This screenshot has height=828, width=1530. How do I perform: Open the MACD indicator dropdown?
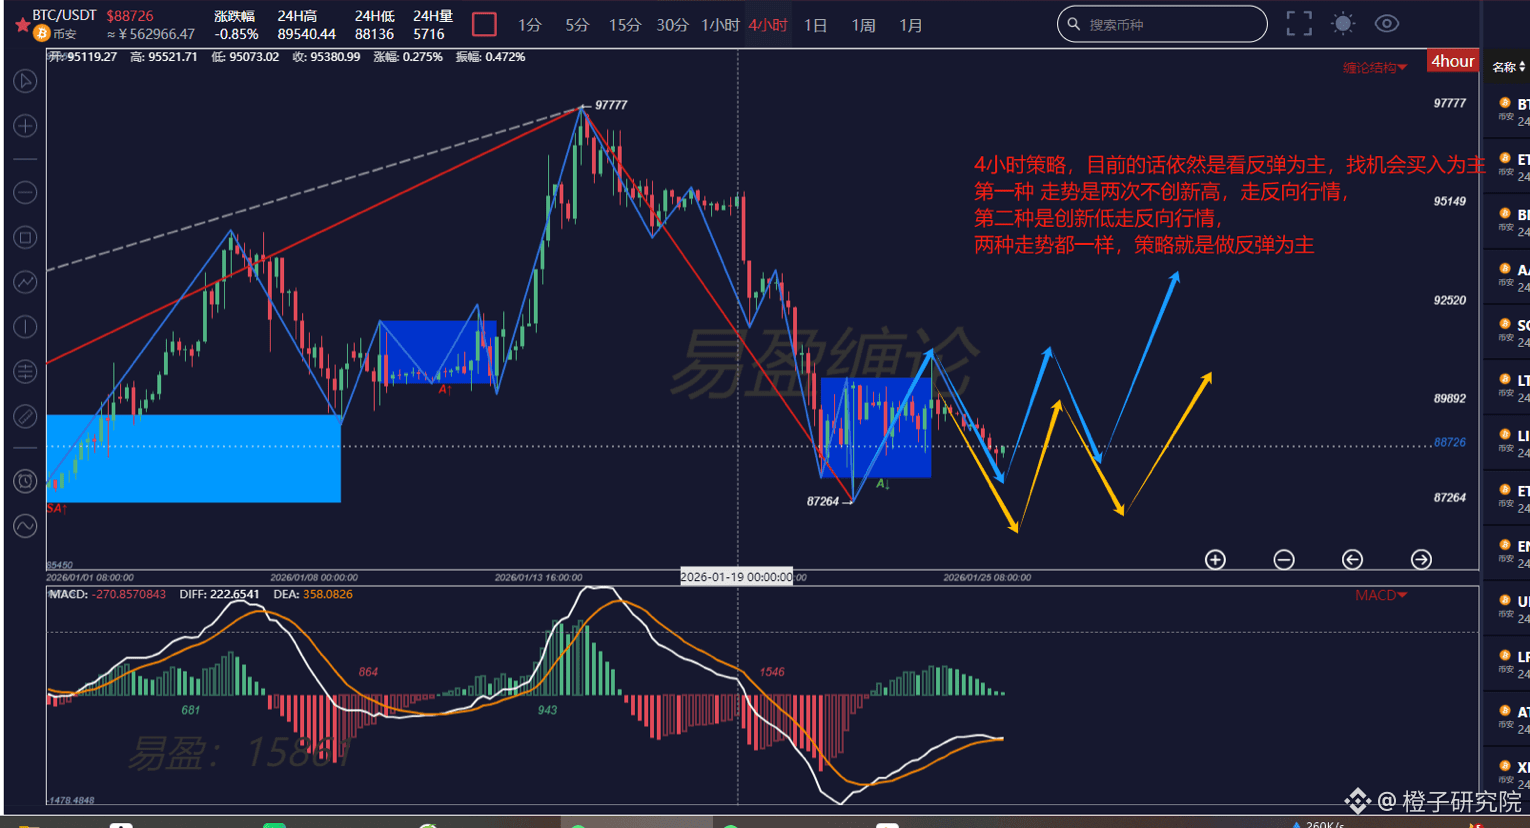(1381, 594)
